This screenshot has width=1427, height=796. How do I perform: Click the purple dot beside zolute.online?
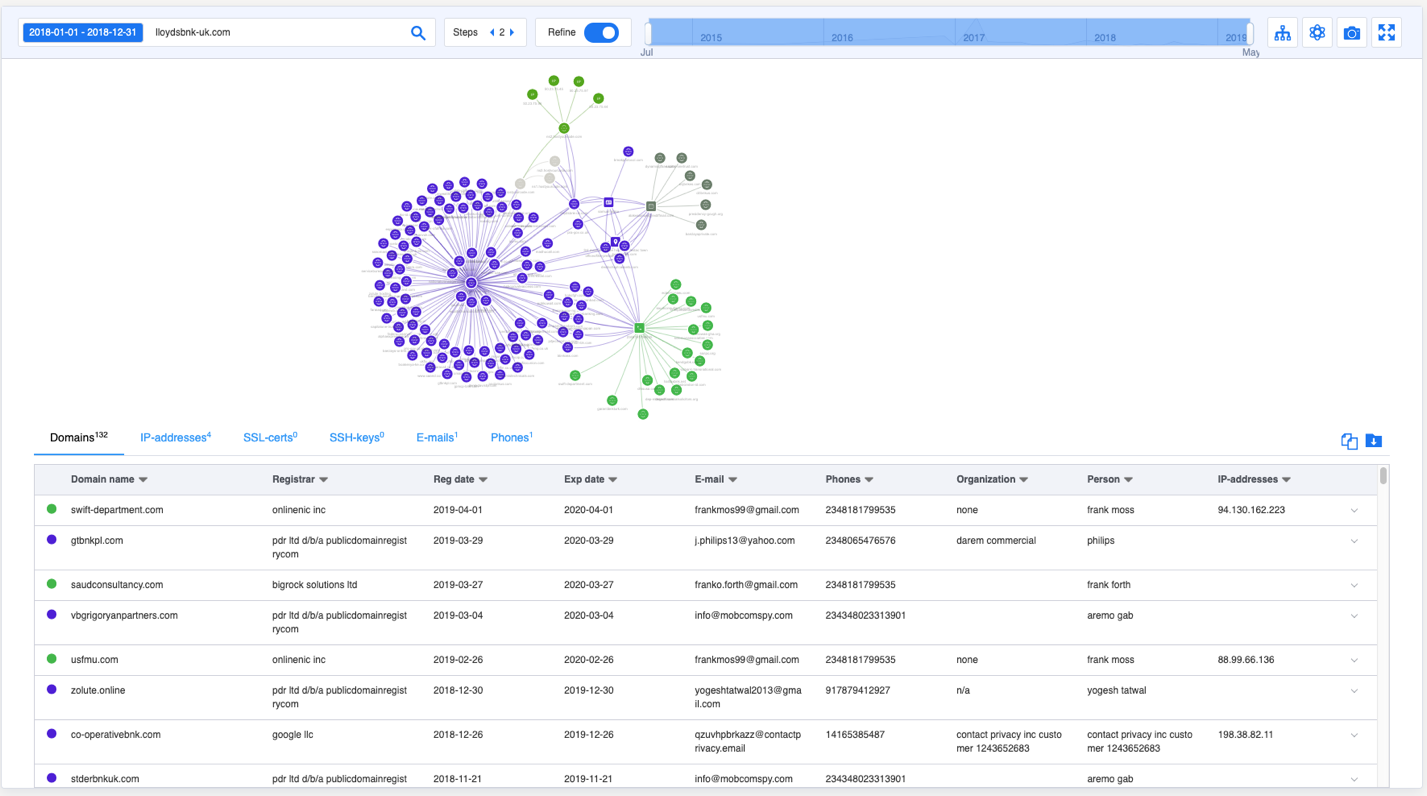click(52, 690)
